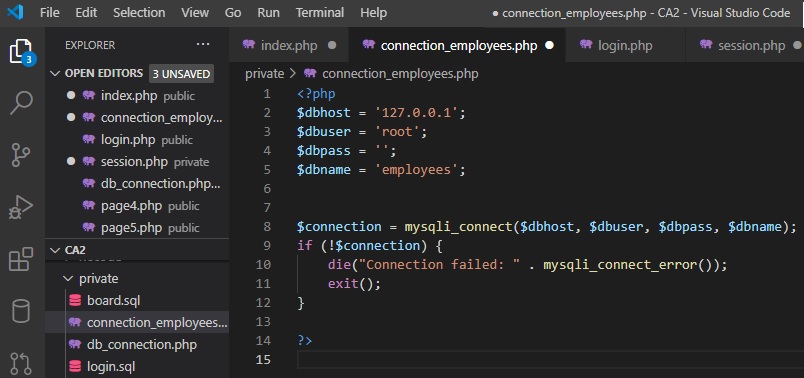Open the Search view in activity bar
The width and height of the screenshot is (804, 378).
click(x=21, y=103)
